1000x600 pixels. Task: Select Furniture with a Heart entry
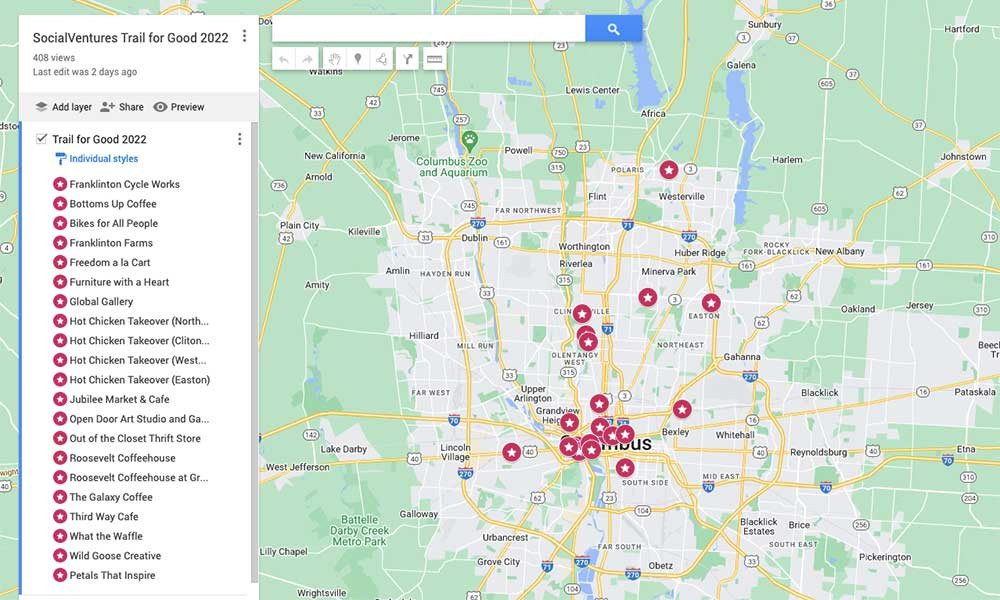(119, 282)
